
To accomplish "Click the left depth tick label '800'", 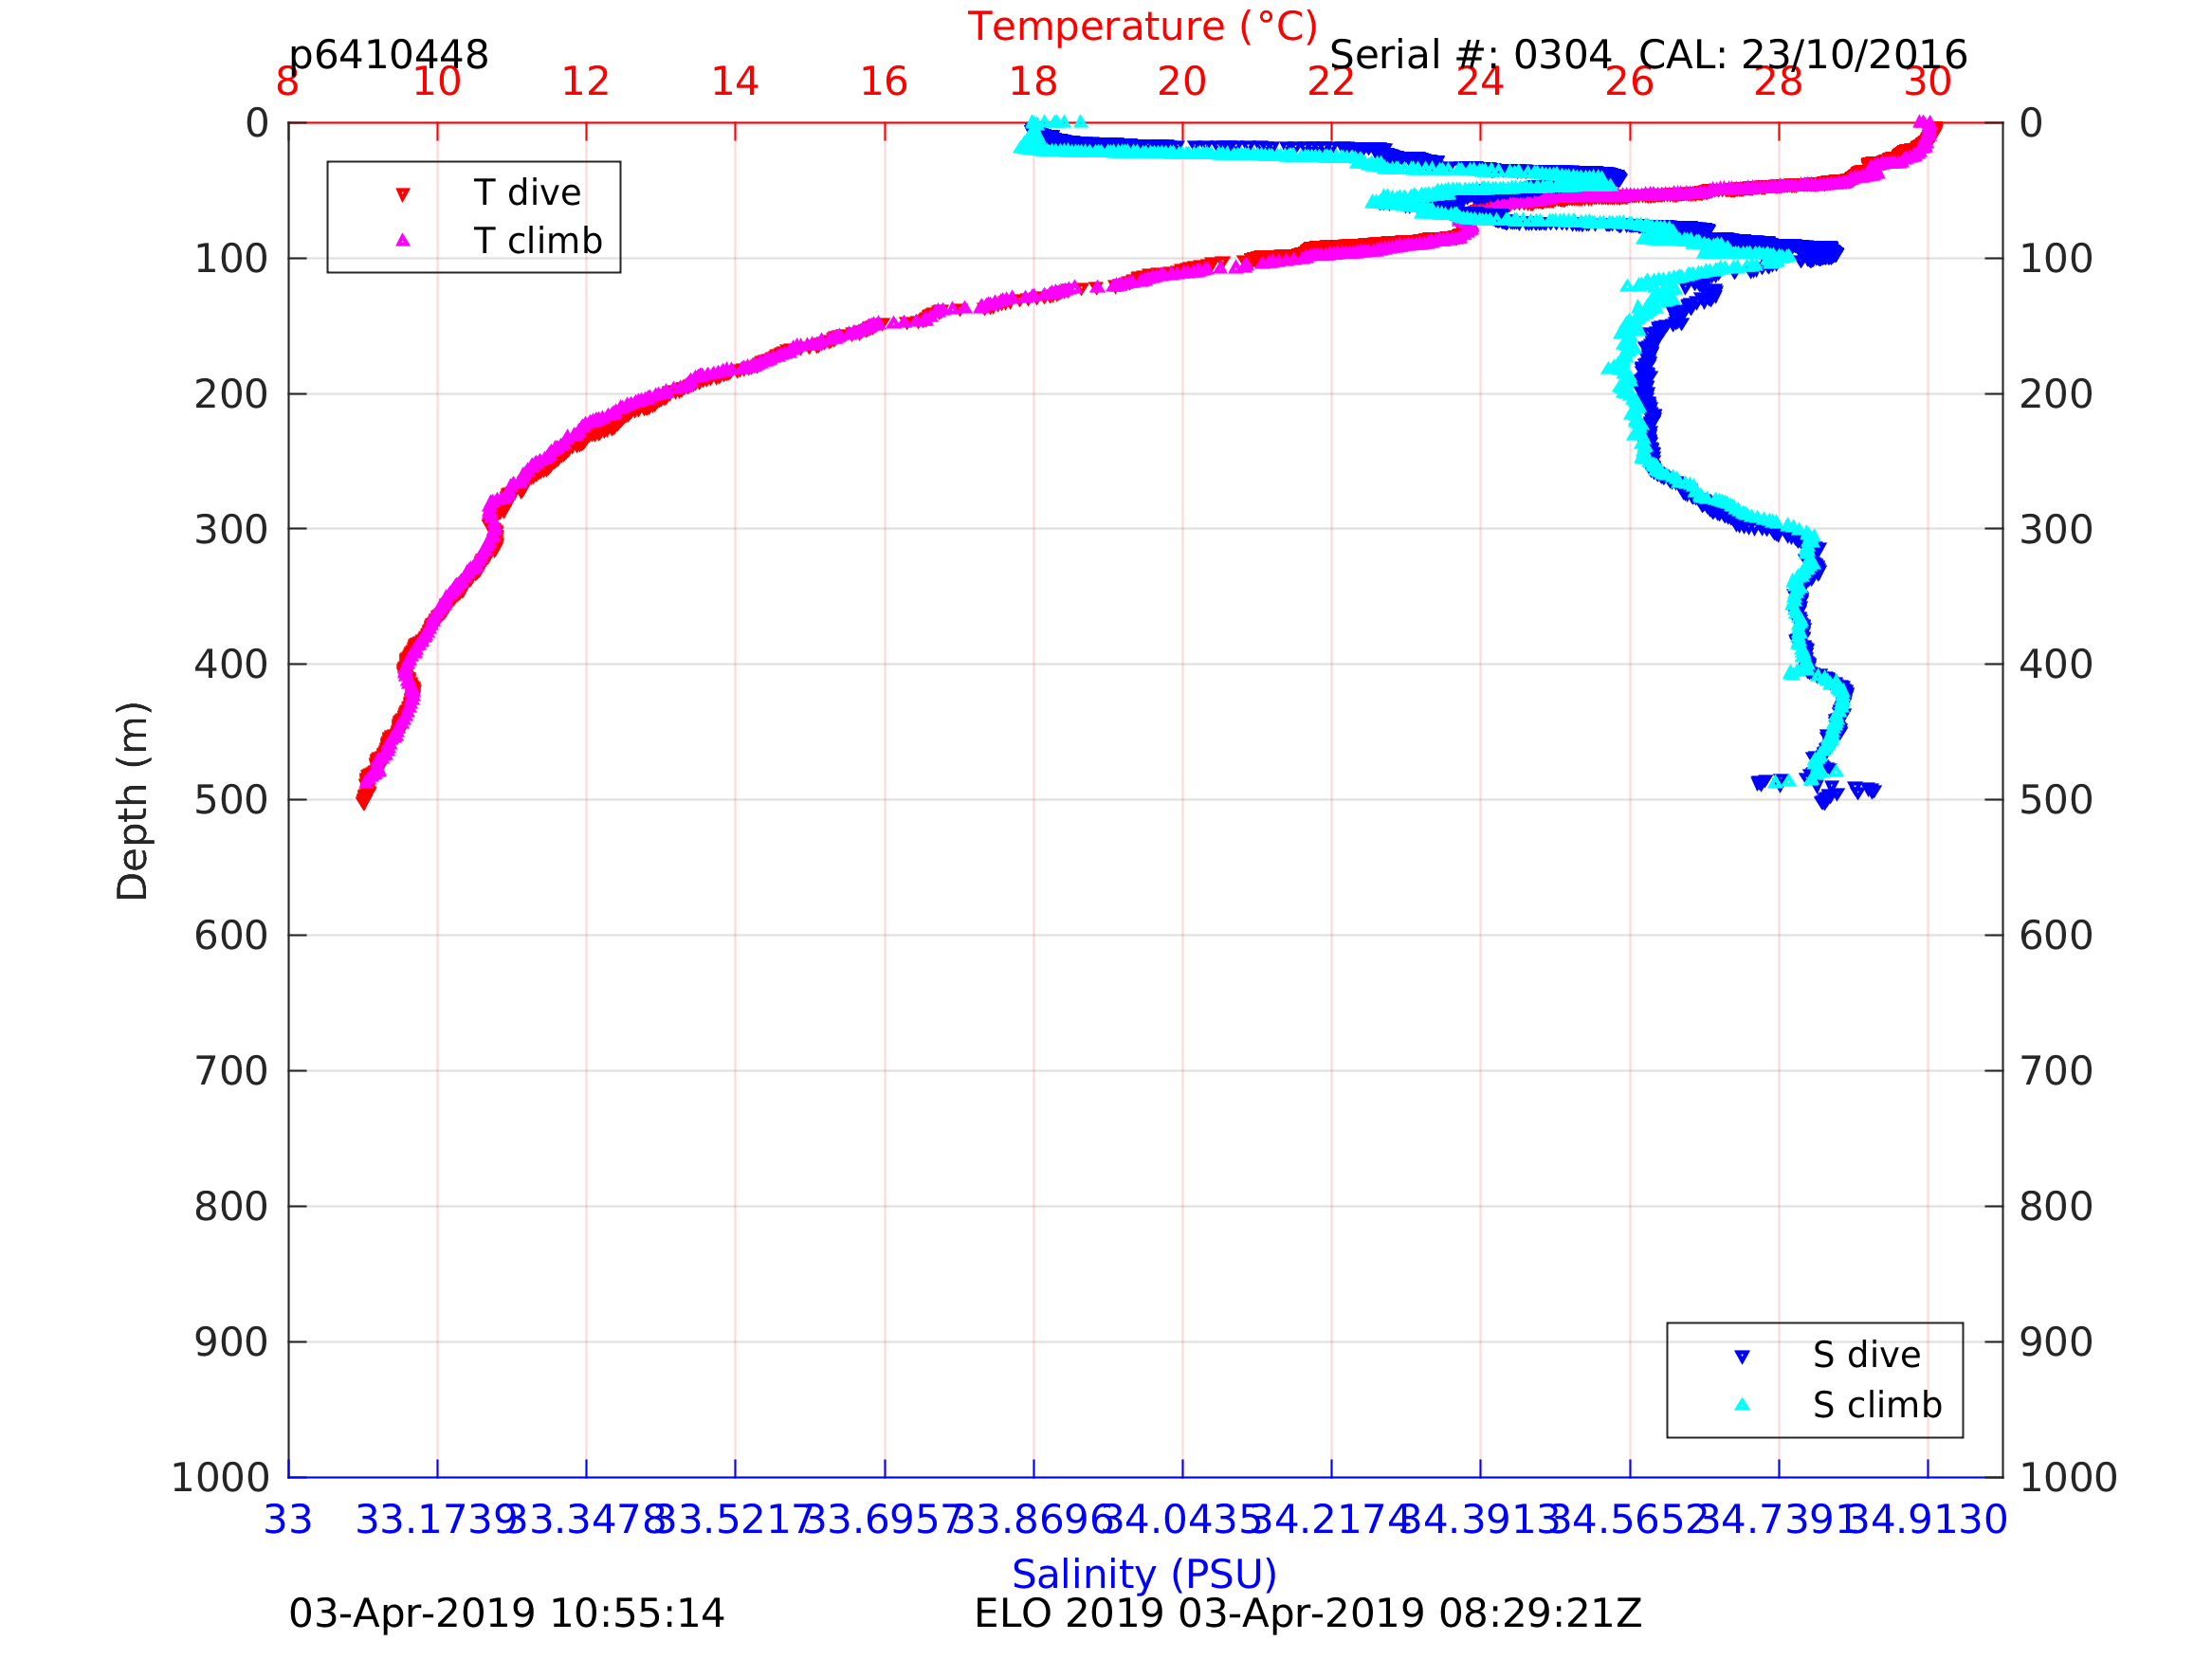I will (x=231, y=1208).
